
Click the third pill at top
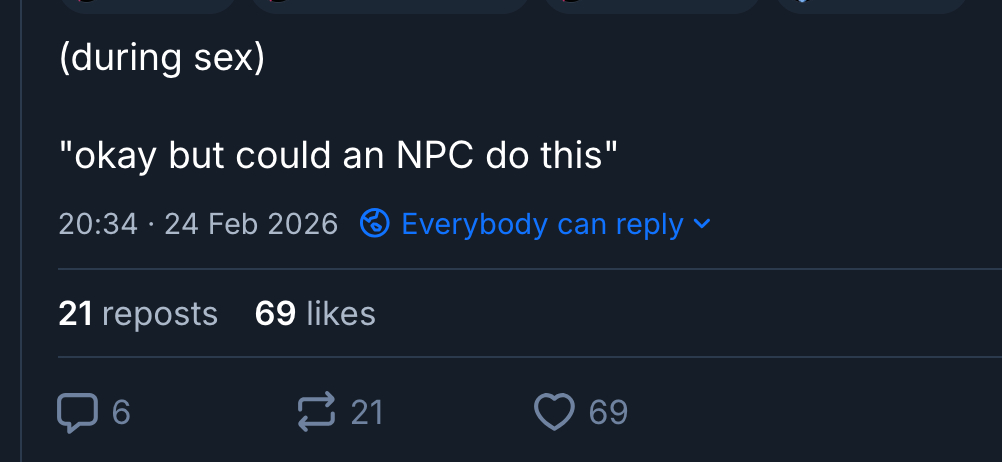tap(651, 5)
